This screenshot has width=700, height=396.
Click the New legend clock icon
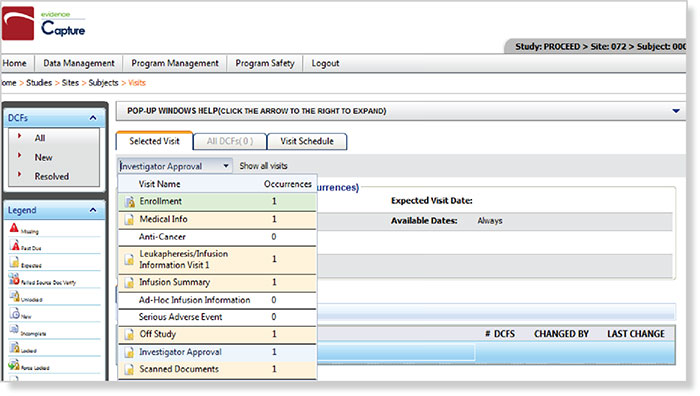click(x=14, y=313)
